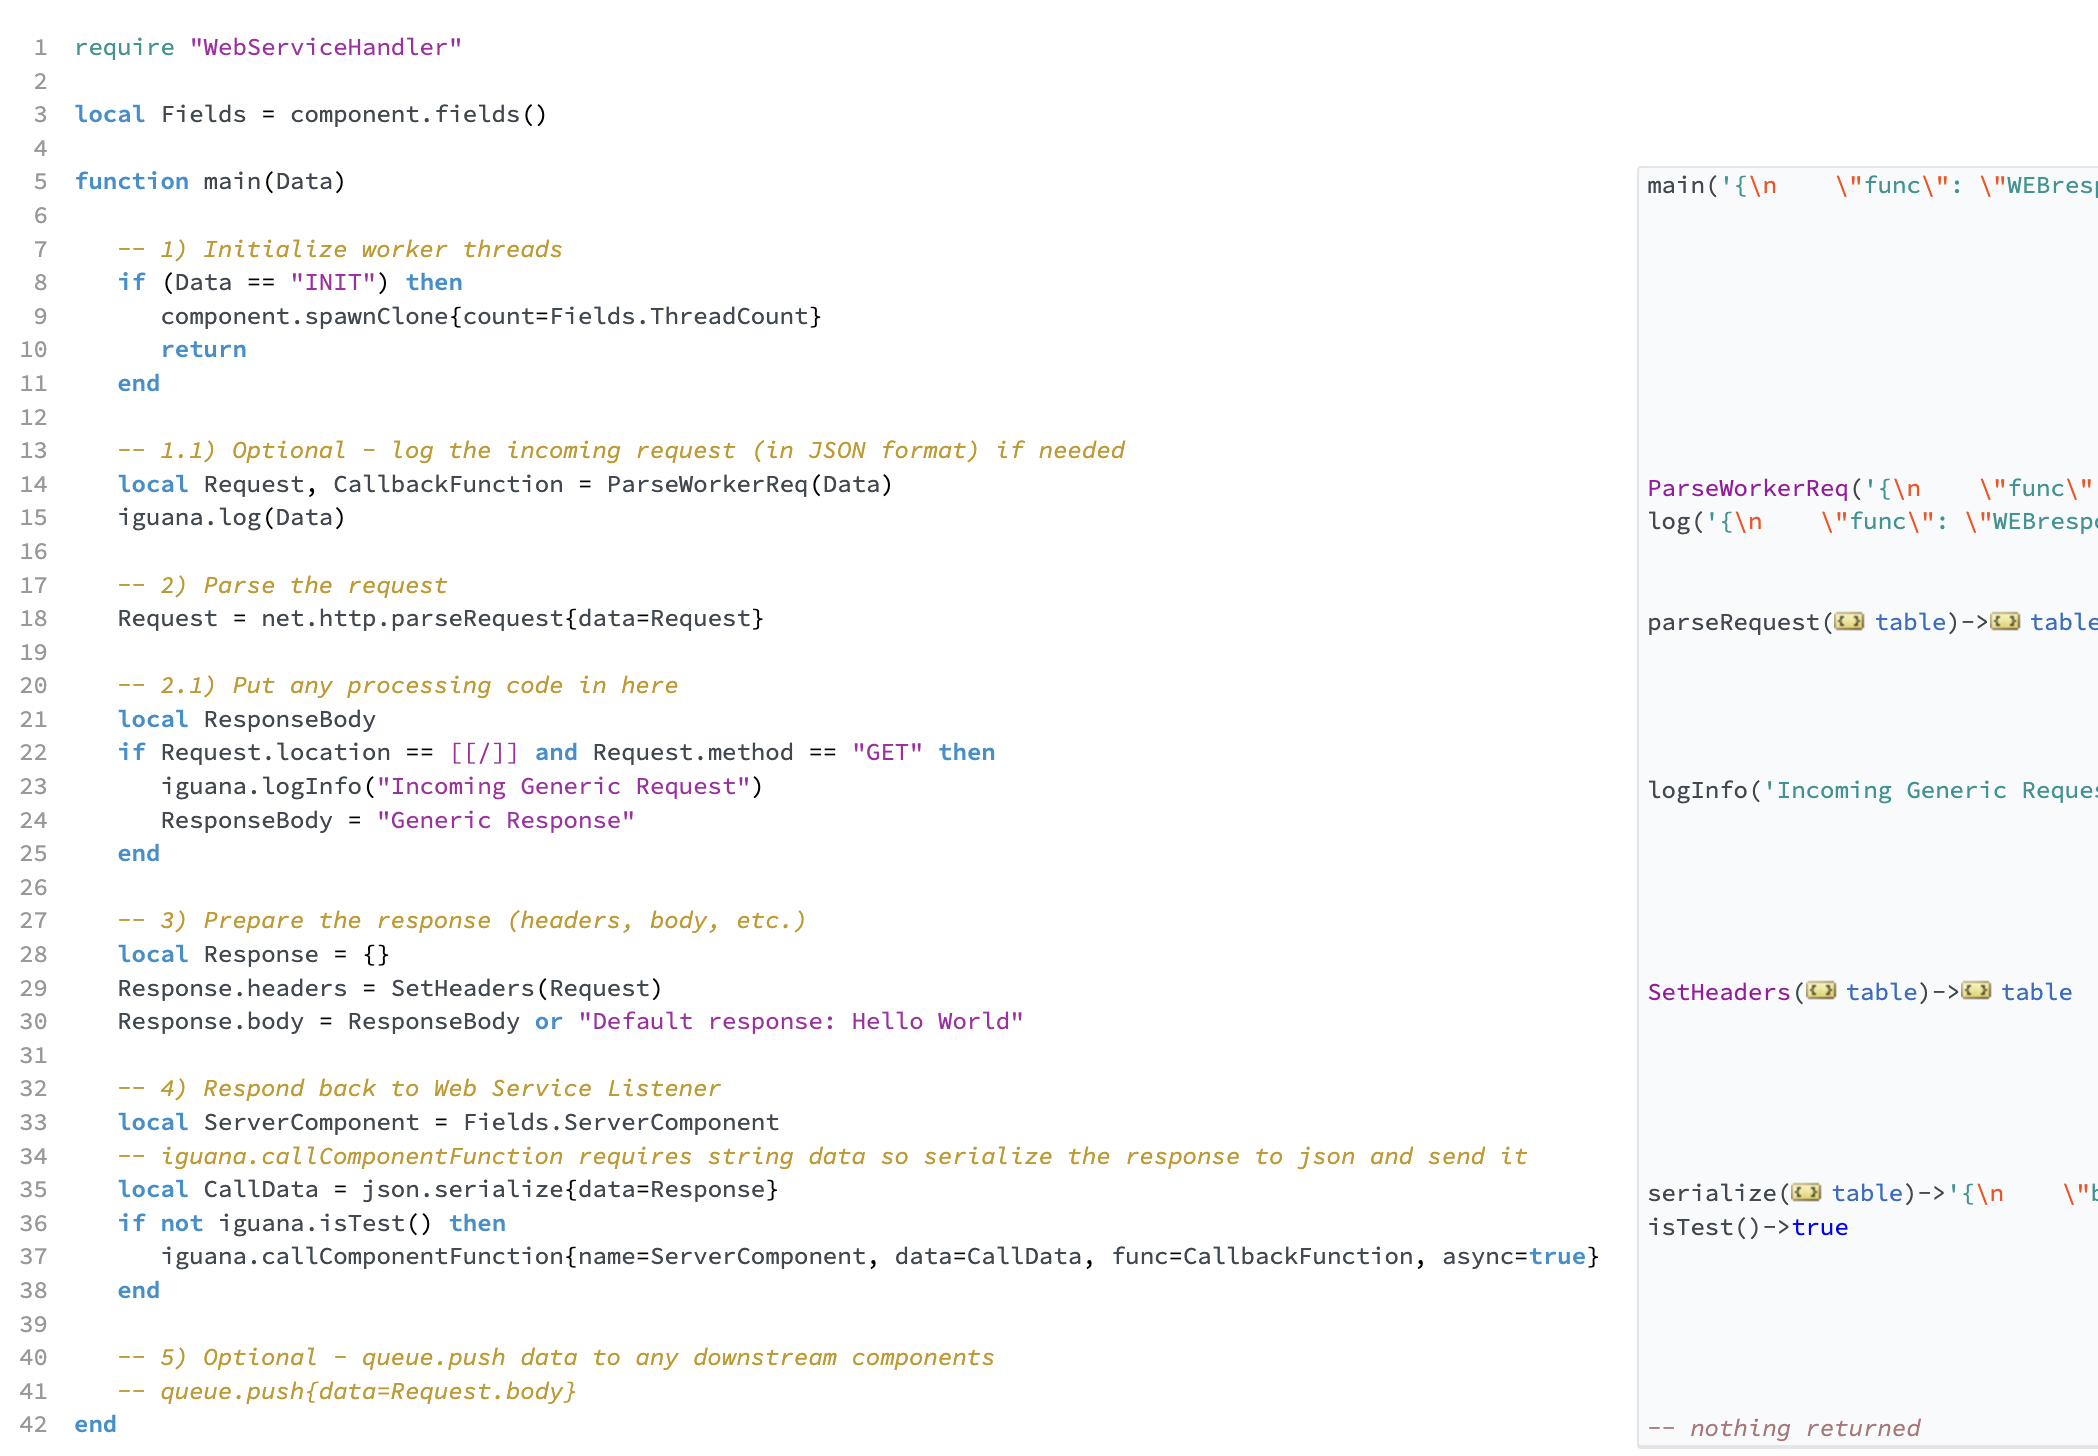Click the SetHeaders returned table icon

point(1976,991)
